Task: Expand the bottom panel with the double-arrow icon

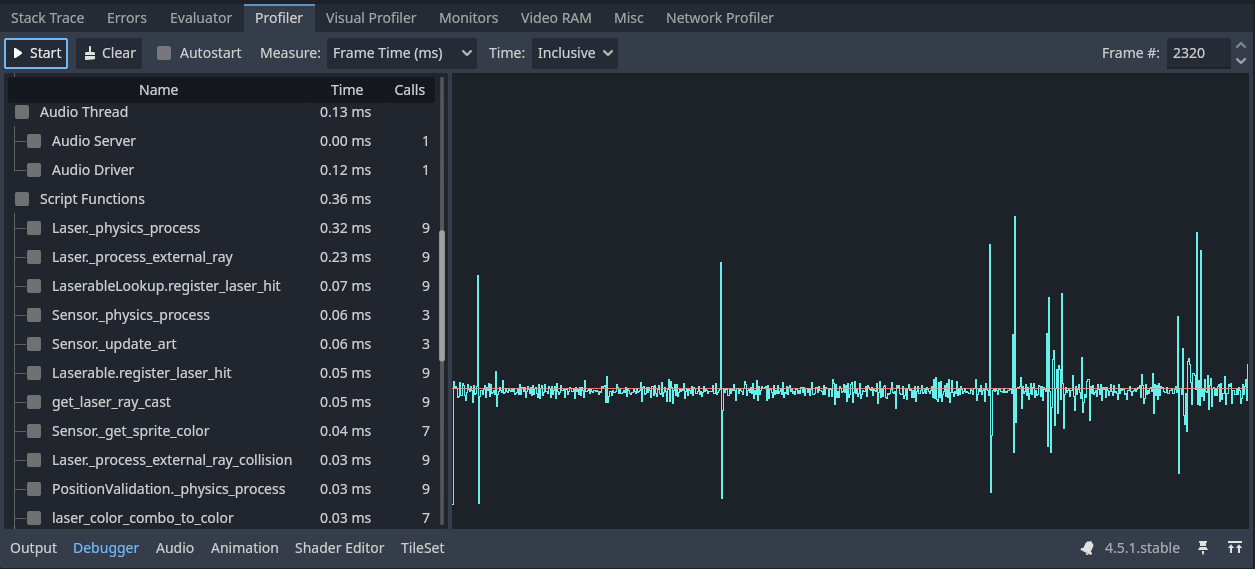Action: 1235,548
